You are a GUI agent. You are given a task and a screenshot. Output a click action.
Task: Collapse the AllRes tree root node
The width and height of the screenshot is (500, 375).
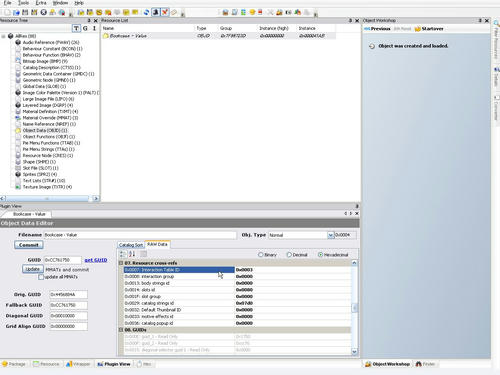3,36
